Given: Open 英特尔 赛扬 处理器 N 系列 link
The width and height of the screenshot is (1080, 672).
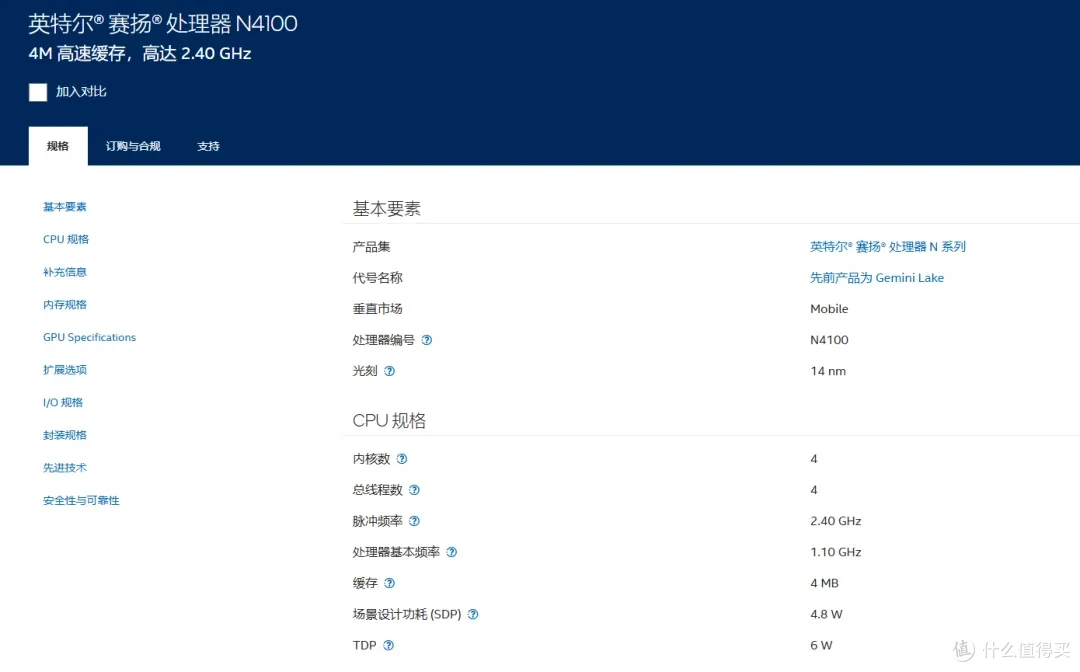Looking at the screenshot, I should tap(888, 246).
